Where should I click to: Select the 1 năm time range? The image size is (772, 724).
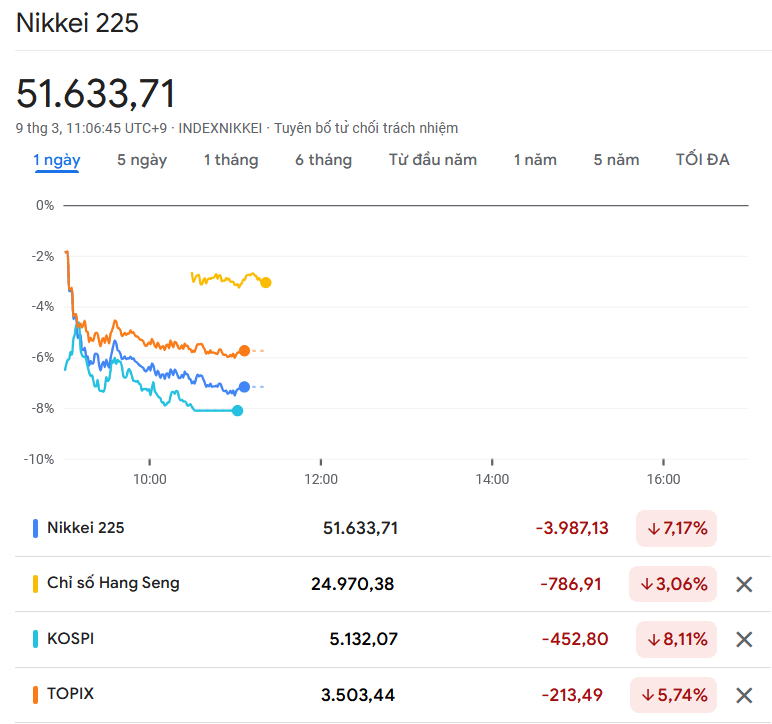[535, 160]
